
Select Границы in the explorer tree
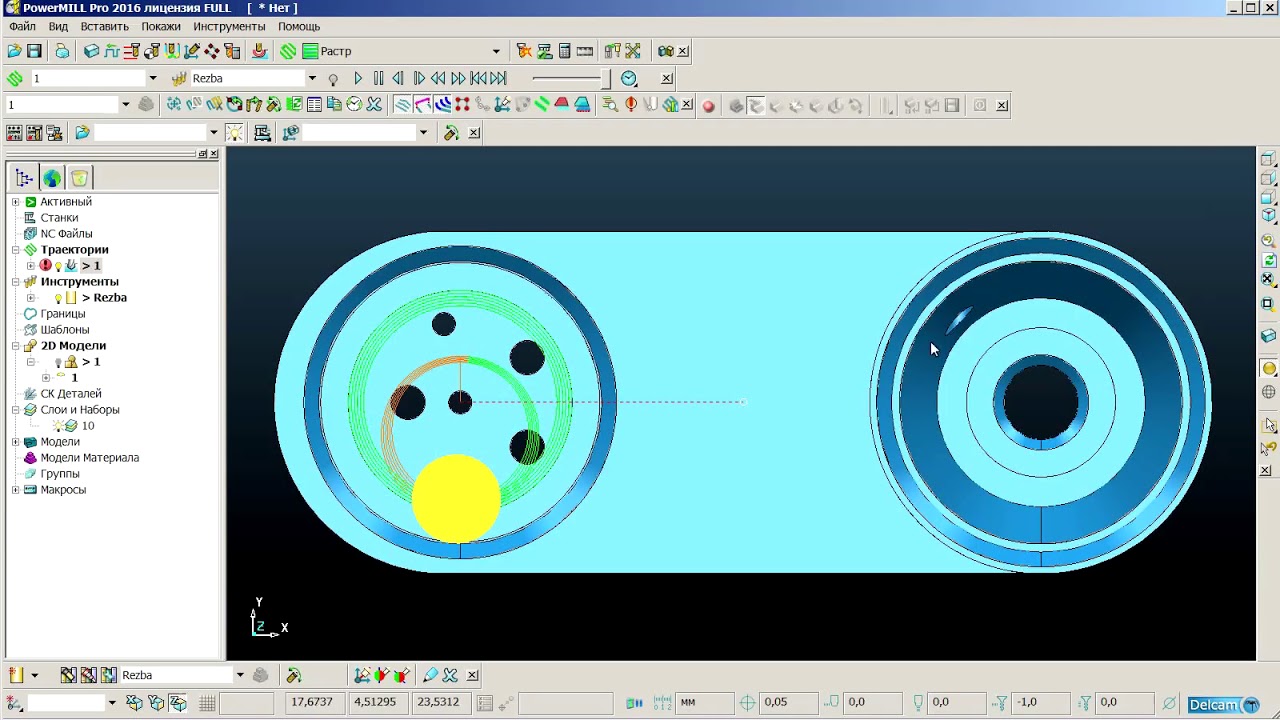point(62,314)
